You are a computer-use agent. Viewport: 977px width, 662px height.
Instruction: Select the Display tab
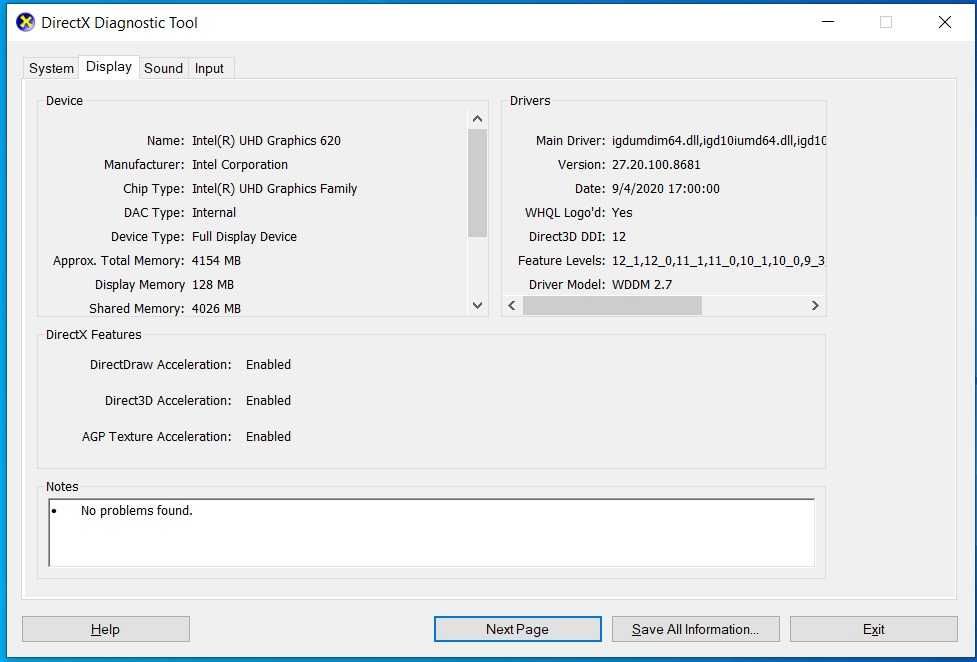[108, 67]
